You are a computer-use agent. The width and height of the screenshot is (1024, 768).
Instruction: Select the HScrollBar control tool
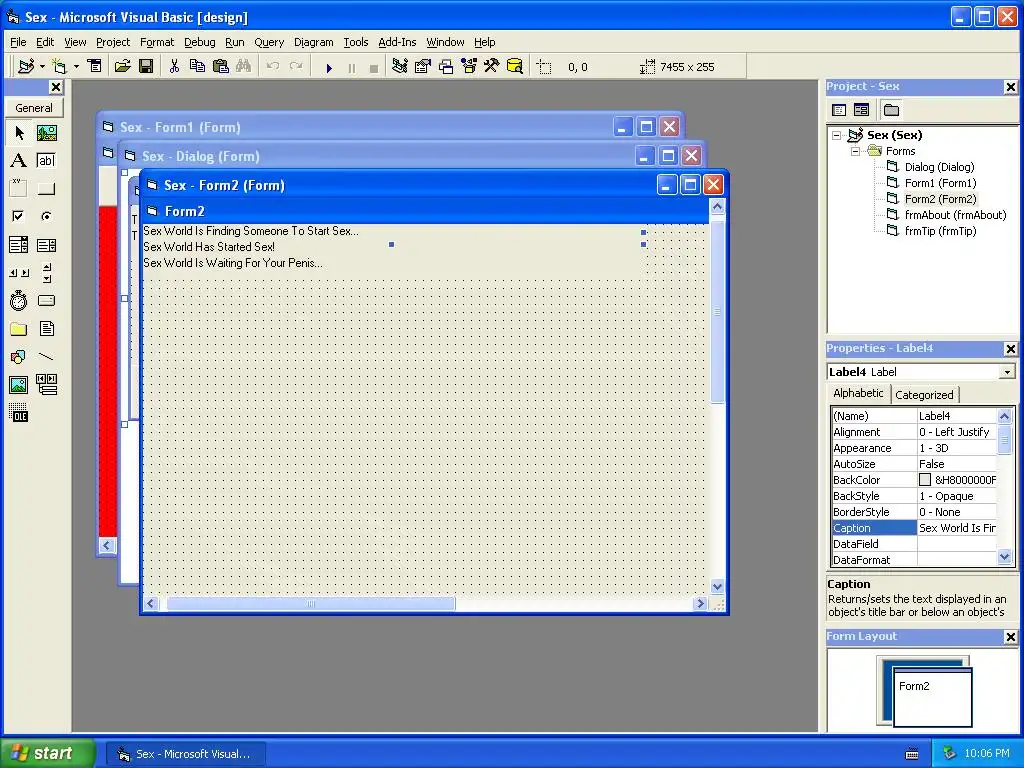pos(19,273)
